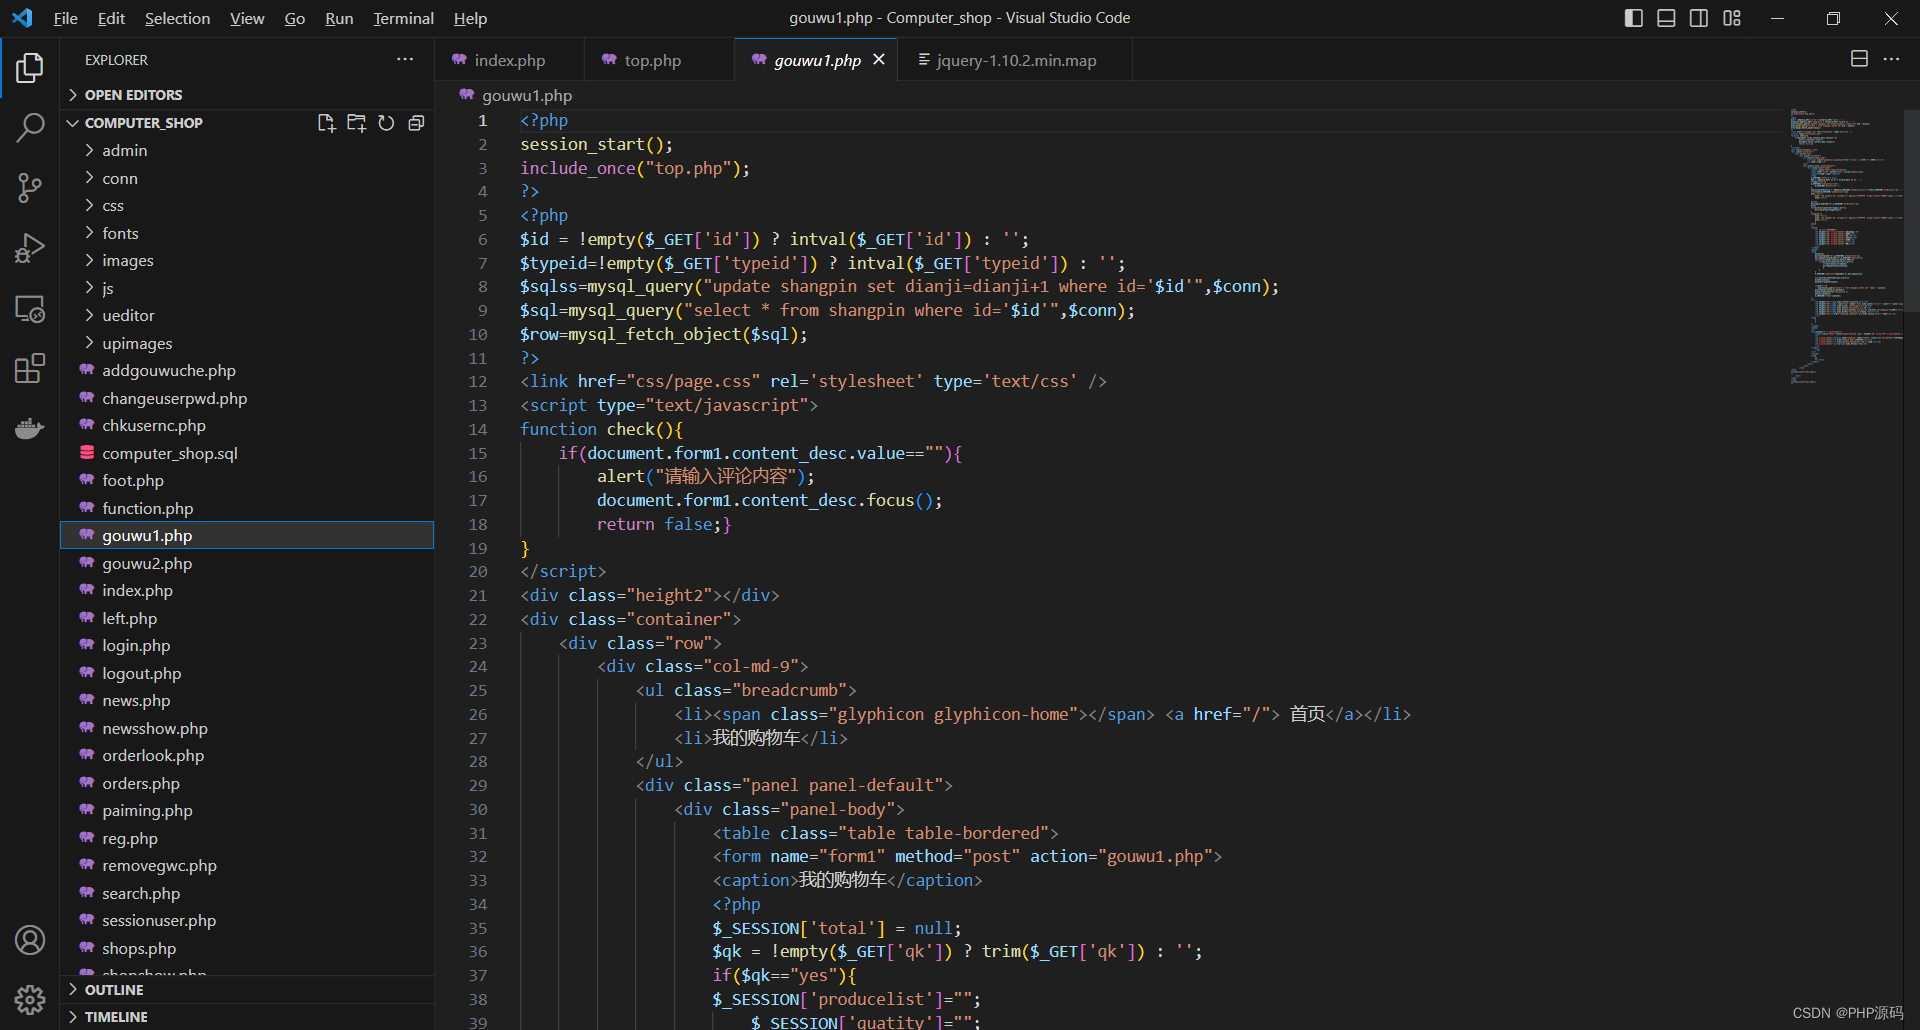The height and width of the screenshot is (1030, 1920).
Task: Open the Edit menu
Action: (111, 18)
